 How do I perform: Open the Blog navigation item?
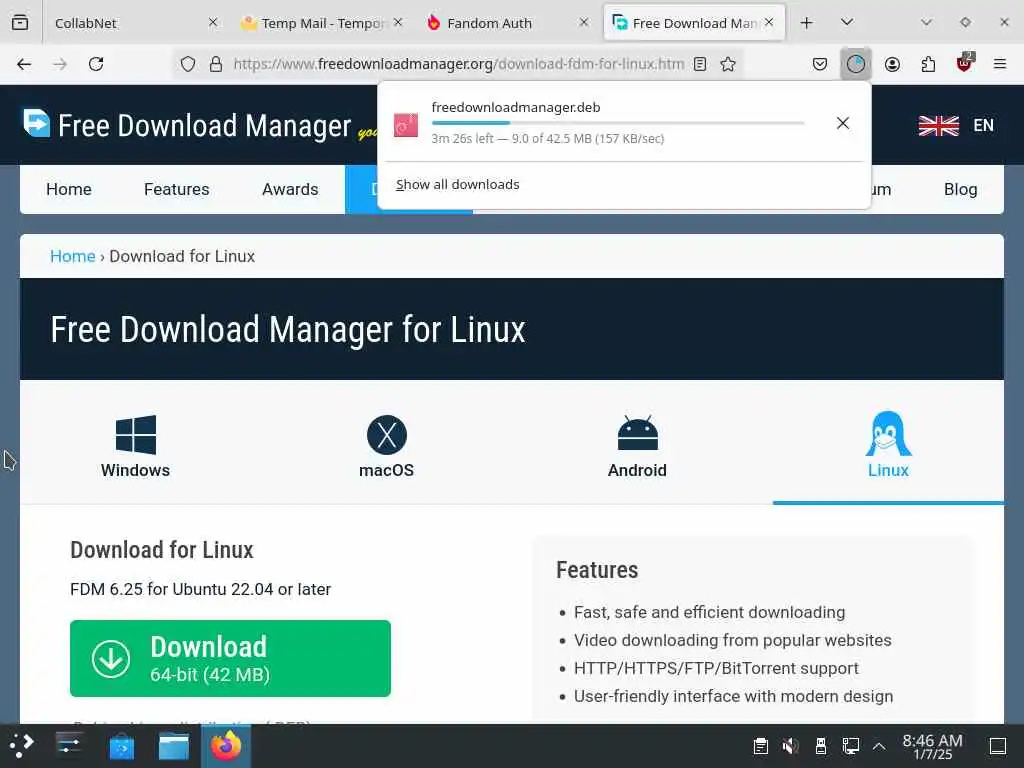(x=960, y=189)
